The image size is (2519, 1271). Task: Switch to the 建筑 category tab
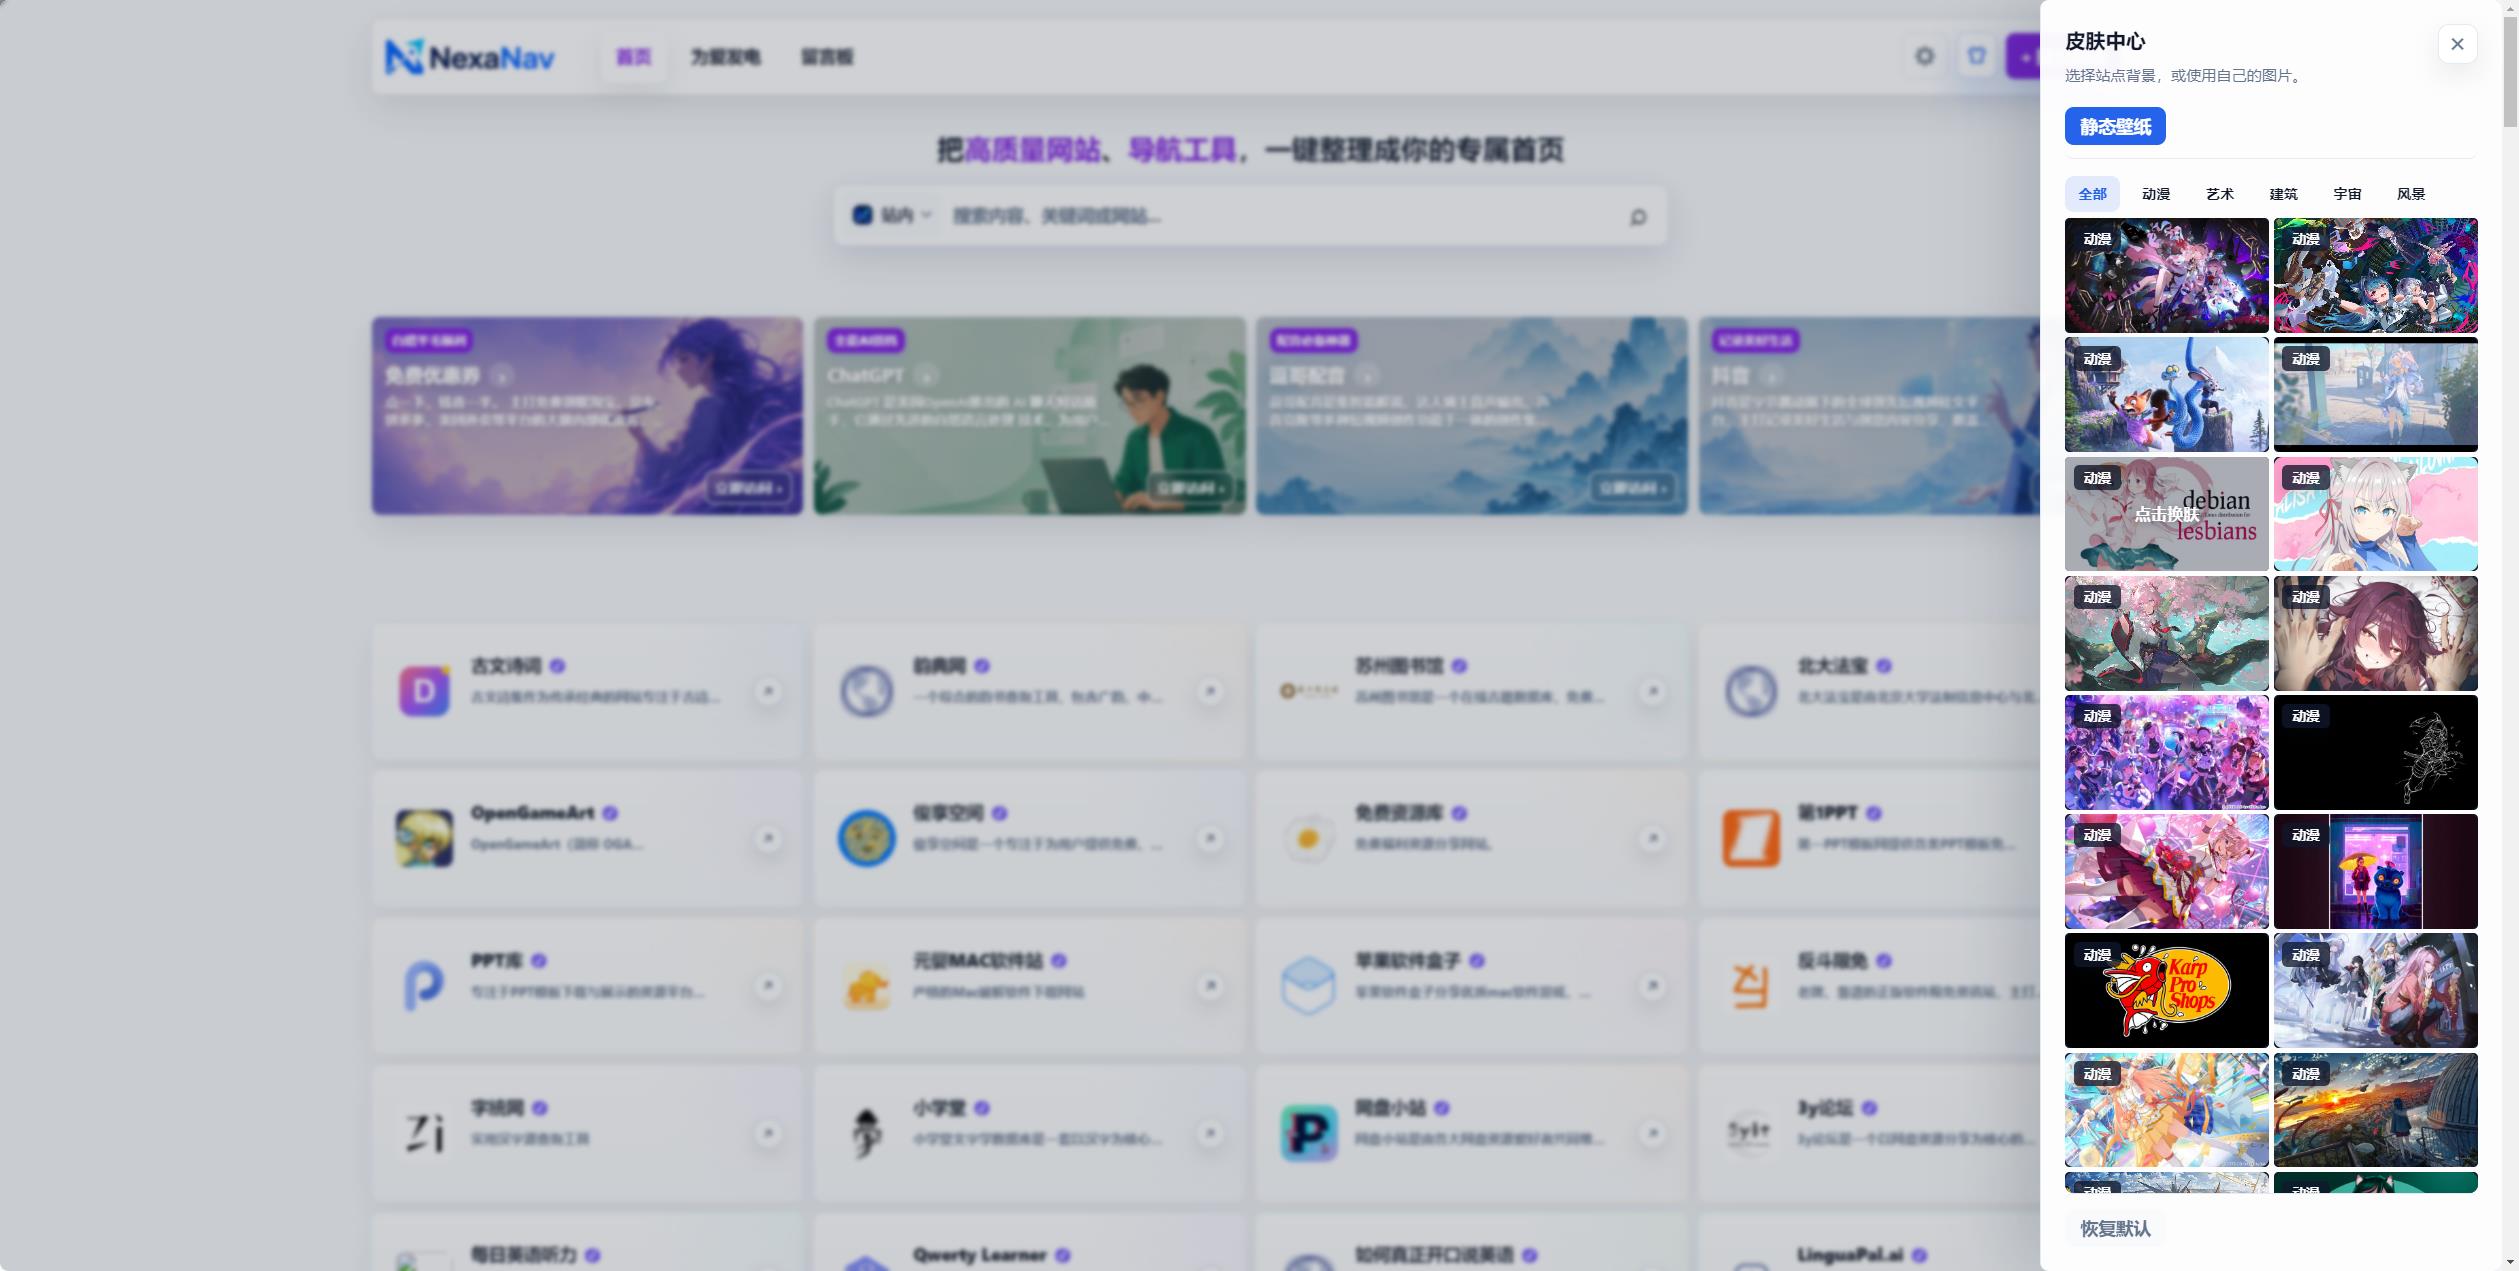(x=2283, y=194)
